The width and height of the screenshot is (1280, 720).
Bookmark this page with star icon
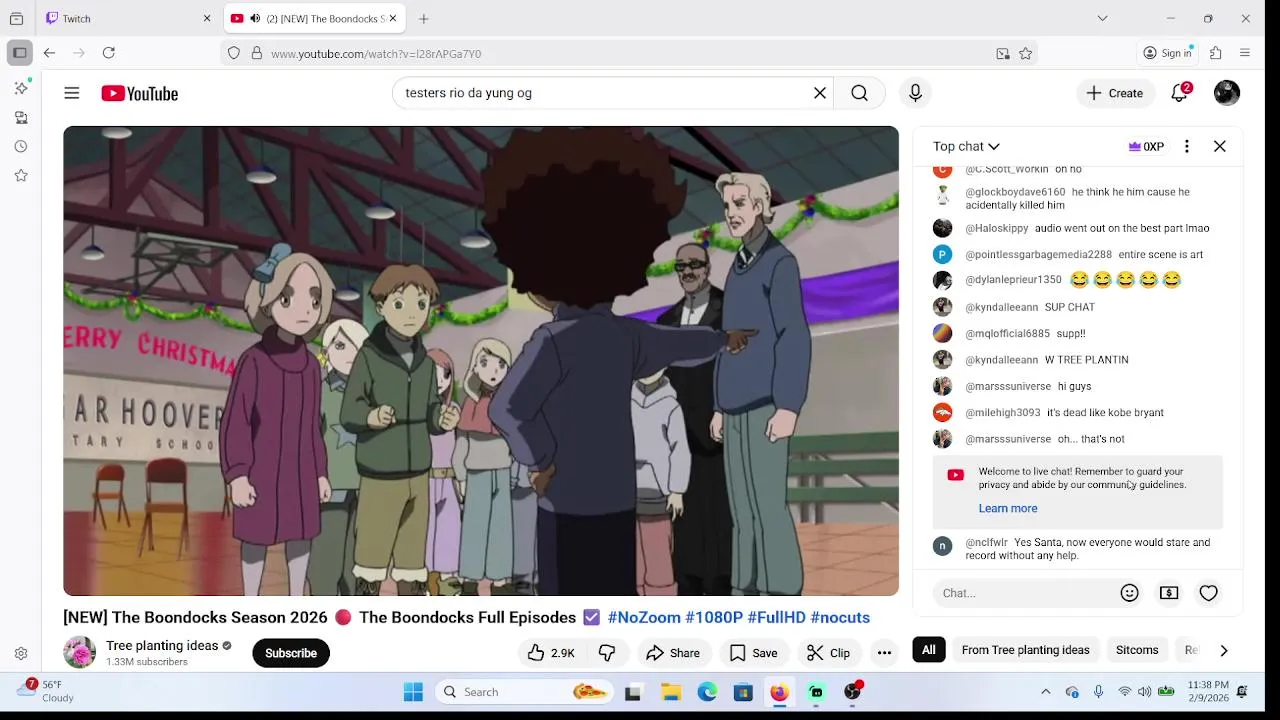tap(1026, 54)
